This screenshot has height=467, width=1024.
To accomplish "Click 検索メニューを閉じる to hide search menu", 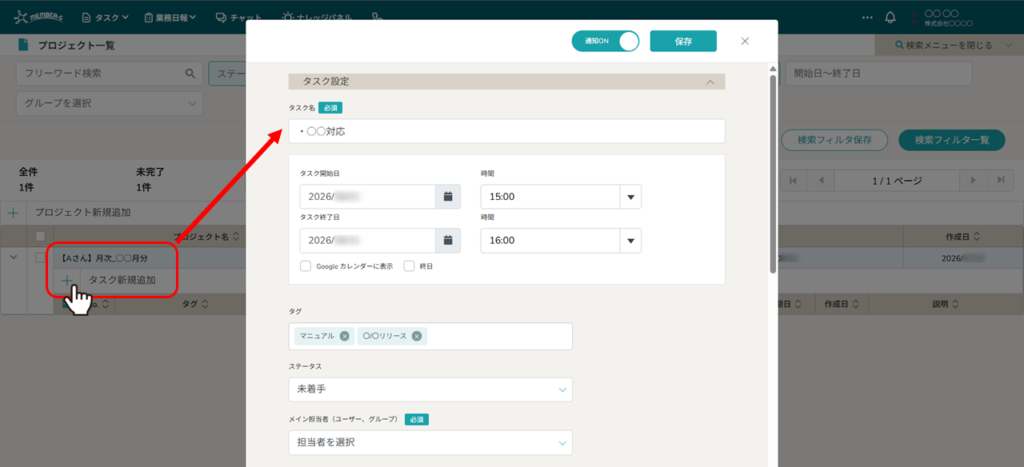I will (x=950, y=45).
